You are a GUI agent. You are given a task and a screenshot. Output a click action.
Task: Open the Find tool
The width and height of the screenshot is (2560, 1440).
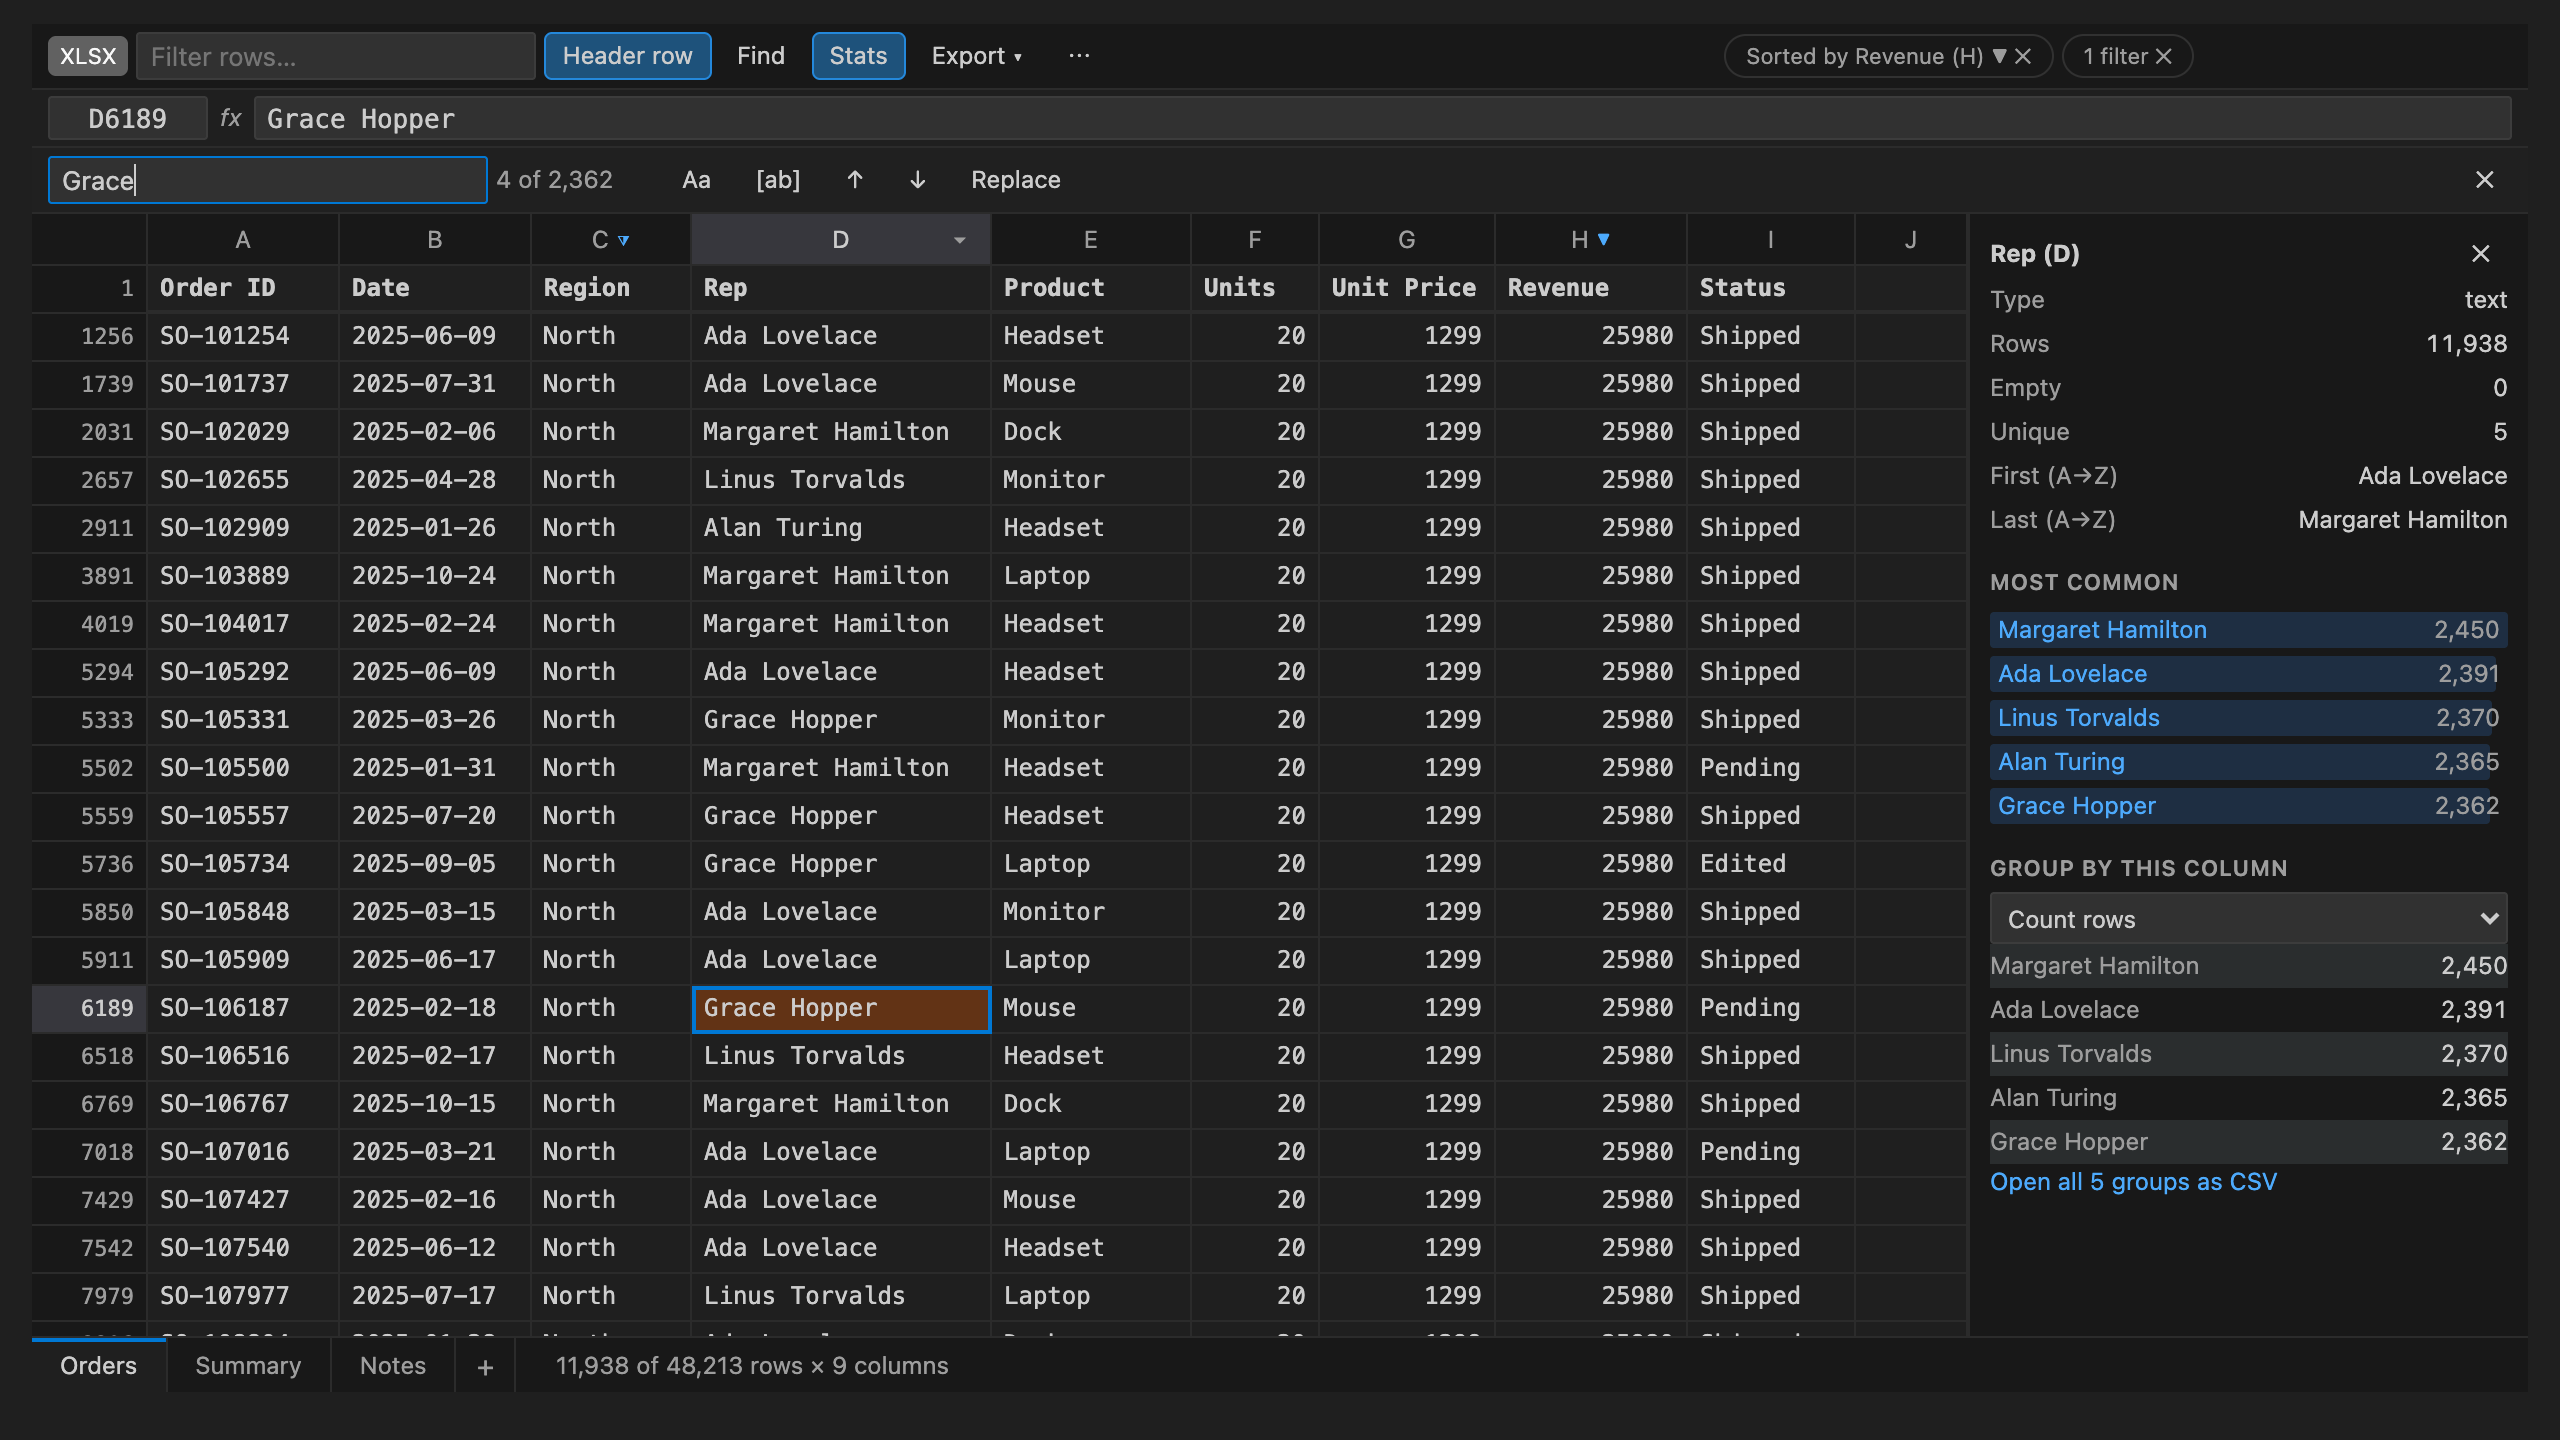click(x=761, y=56)
